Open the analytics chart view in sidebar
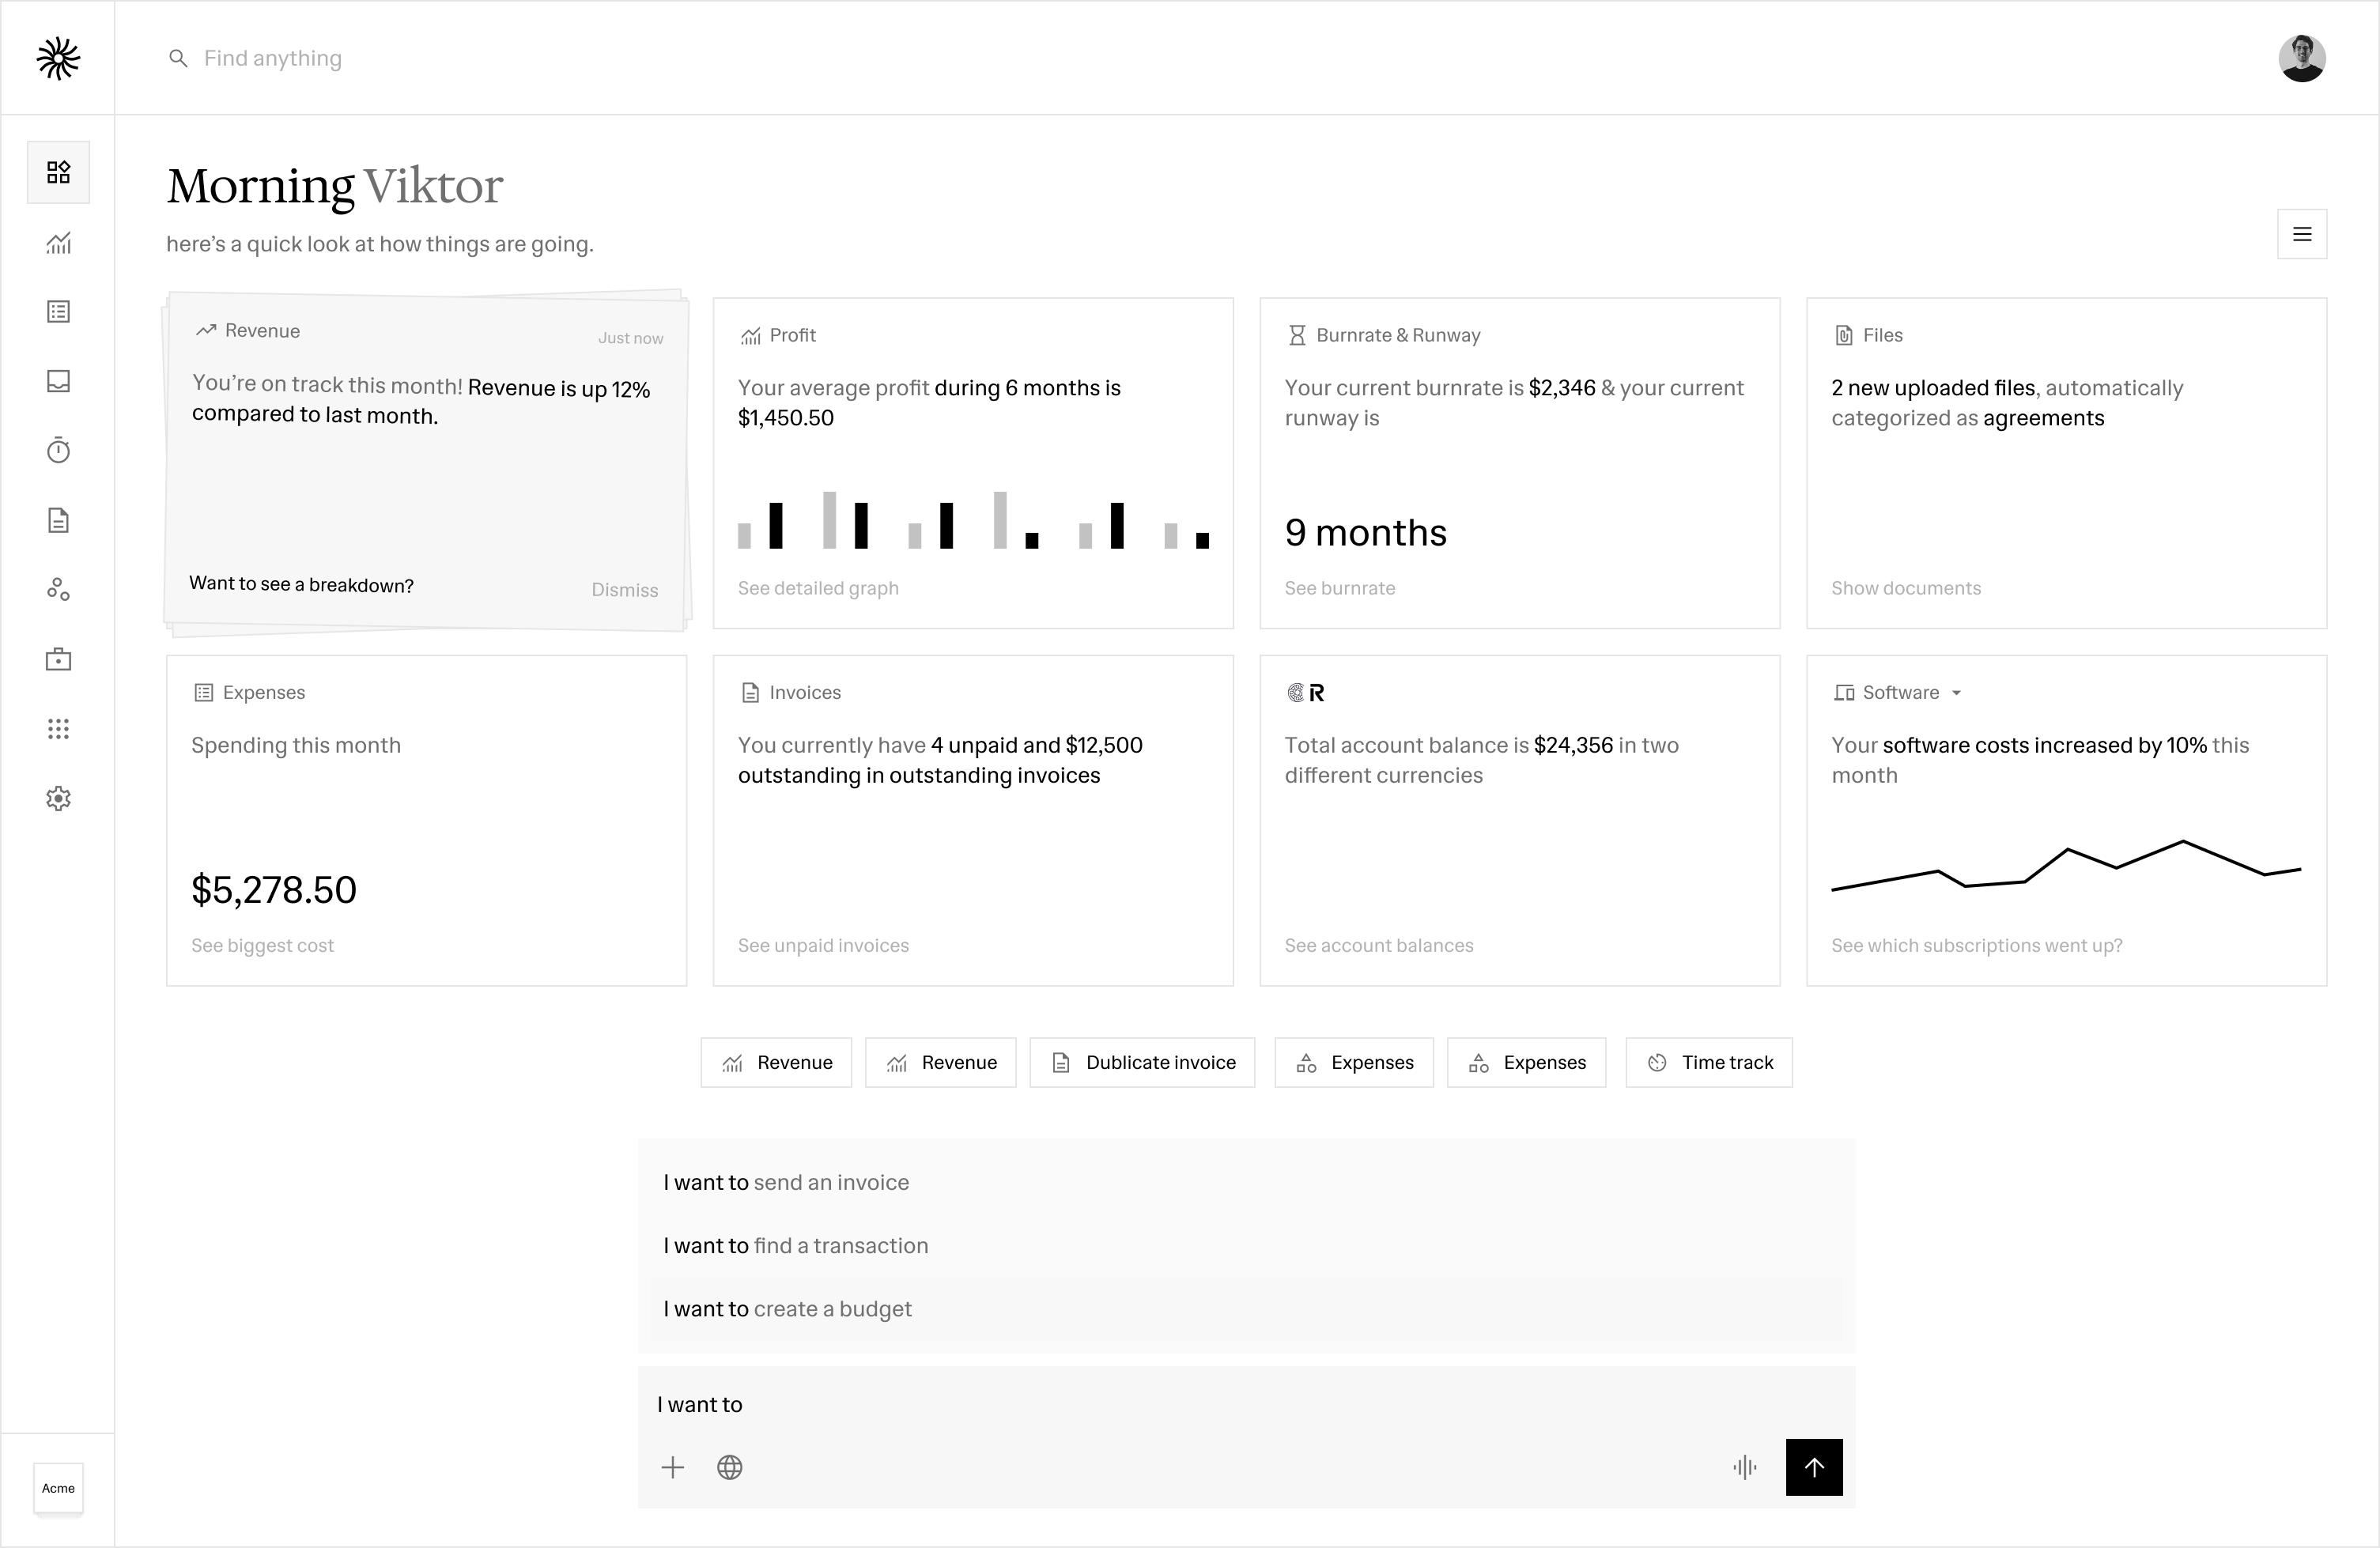Viewport: 2380px width, 1548px height. (58, 243)
